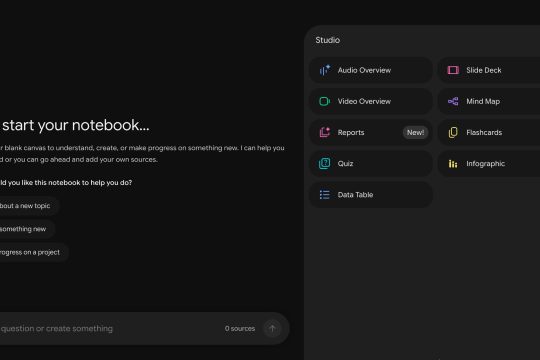Generate a Video Overview

coord(371,101)
